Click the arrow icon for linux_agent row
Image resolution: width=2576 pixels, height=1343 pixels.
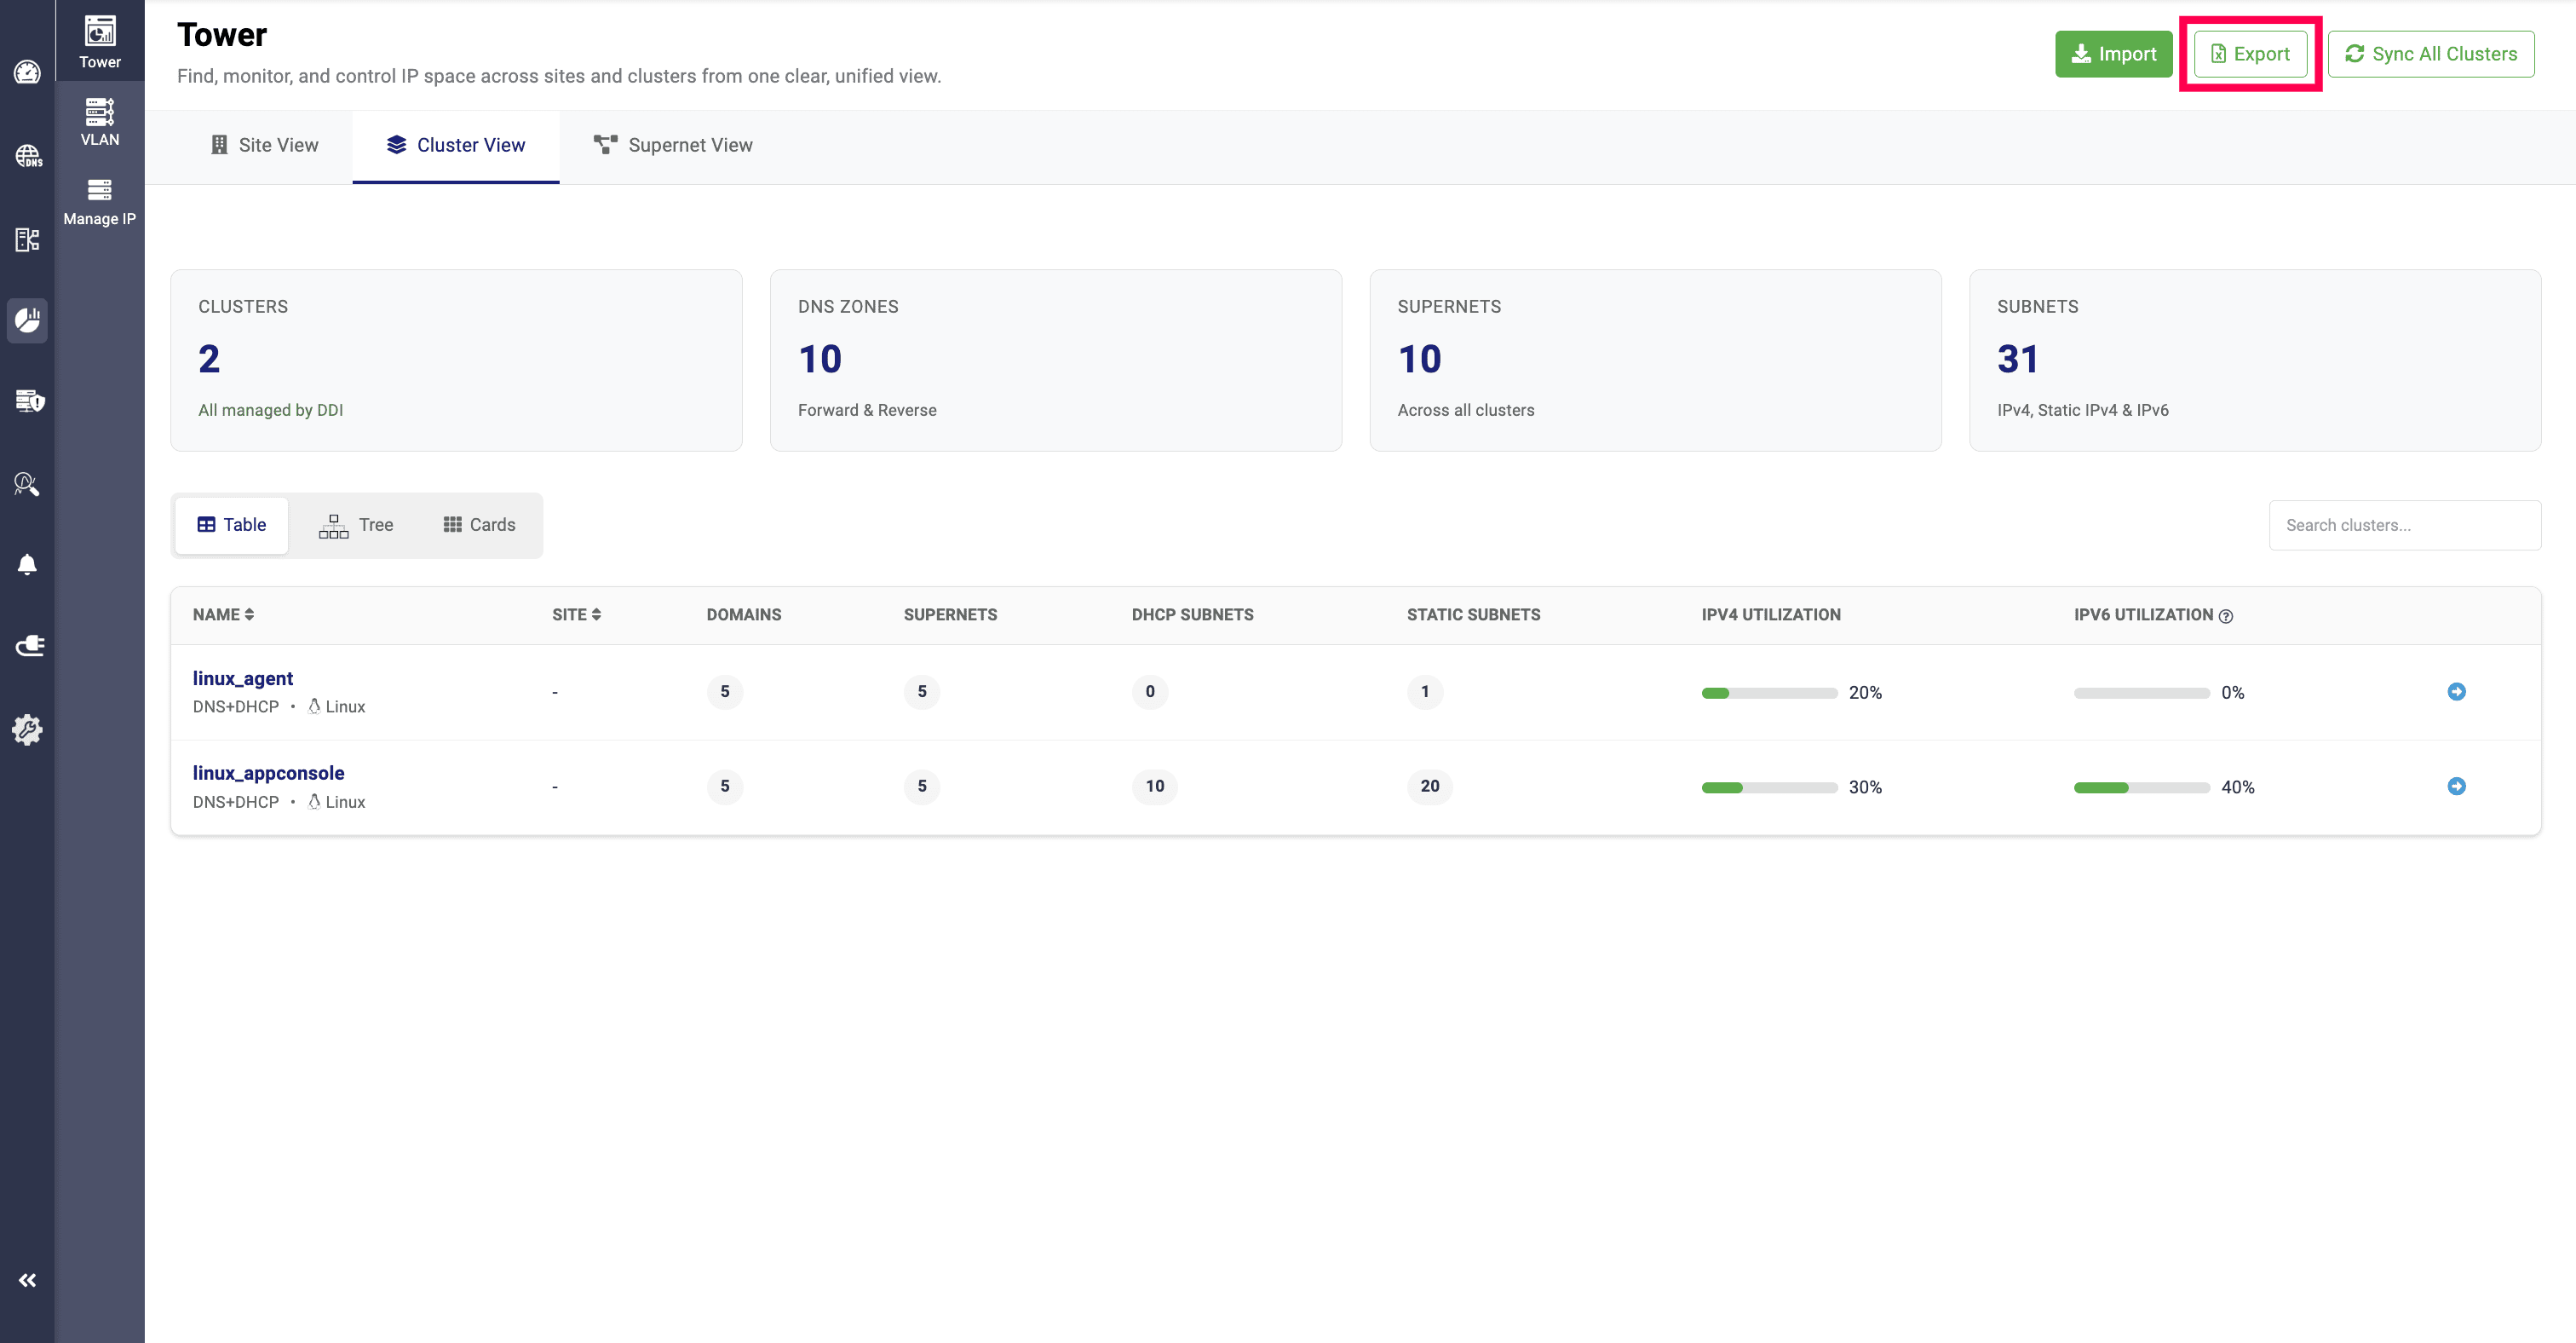tap(2455, 692)
